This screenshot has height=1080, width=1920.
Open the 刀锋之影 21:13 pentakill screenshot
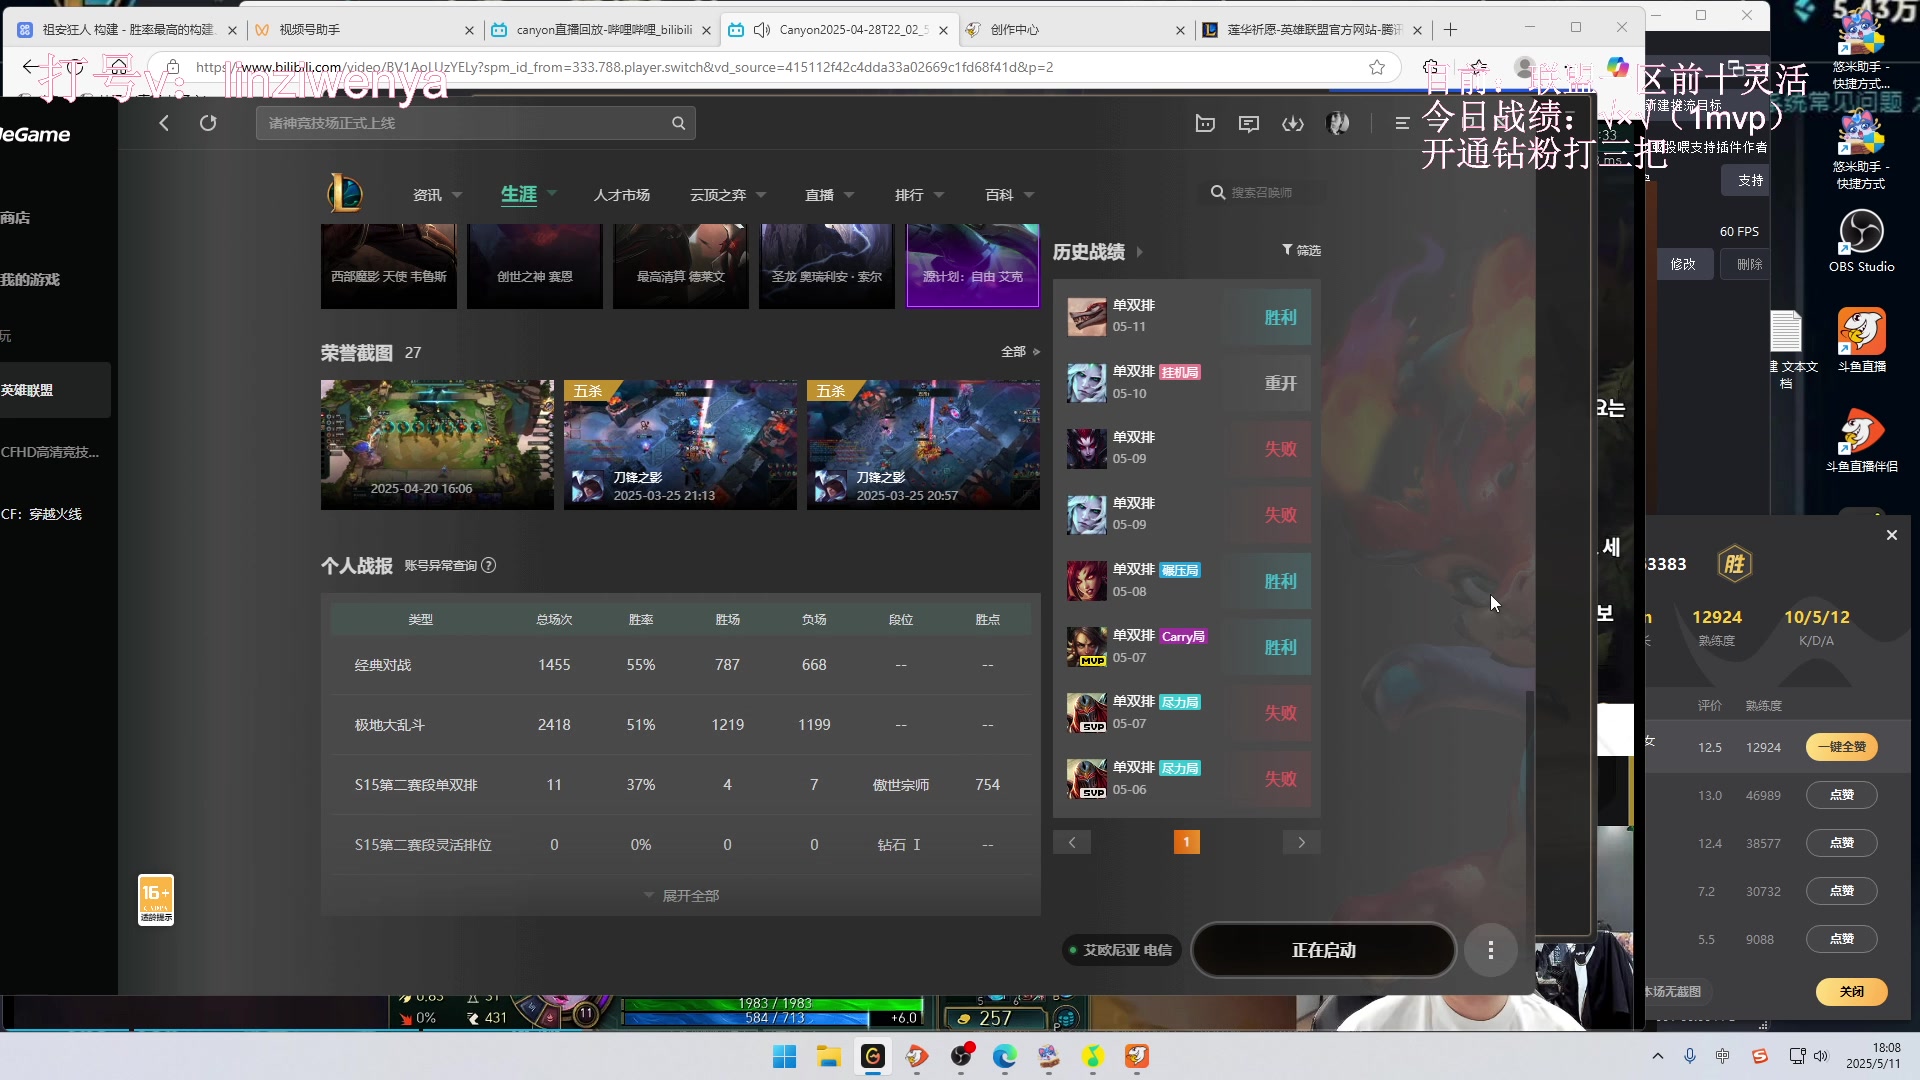tap(680, 444)
